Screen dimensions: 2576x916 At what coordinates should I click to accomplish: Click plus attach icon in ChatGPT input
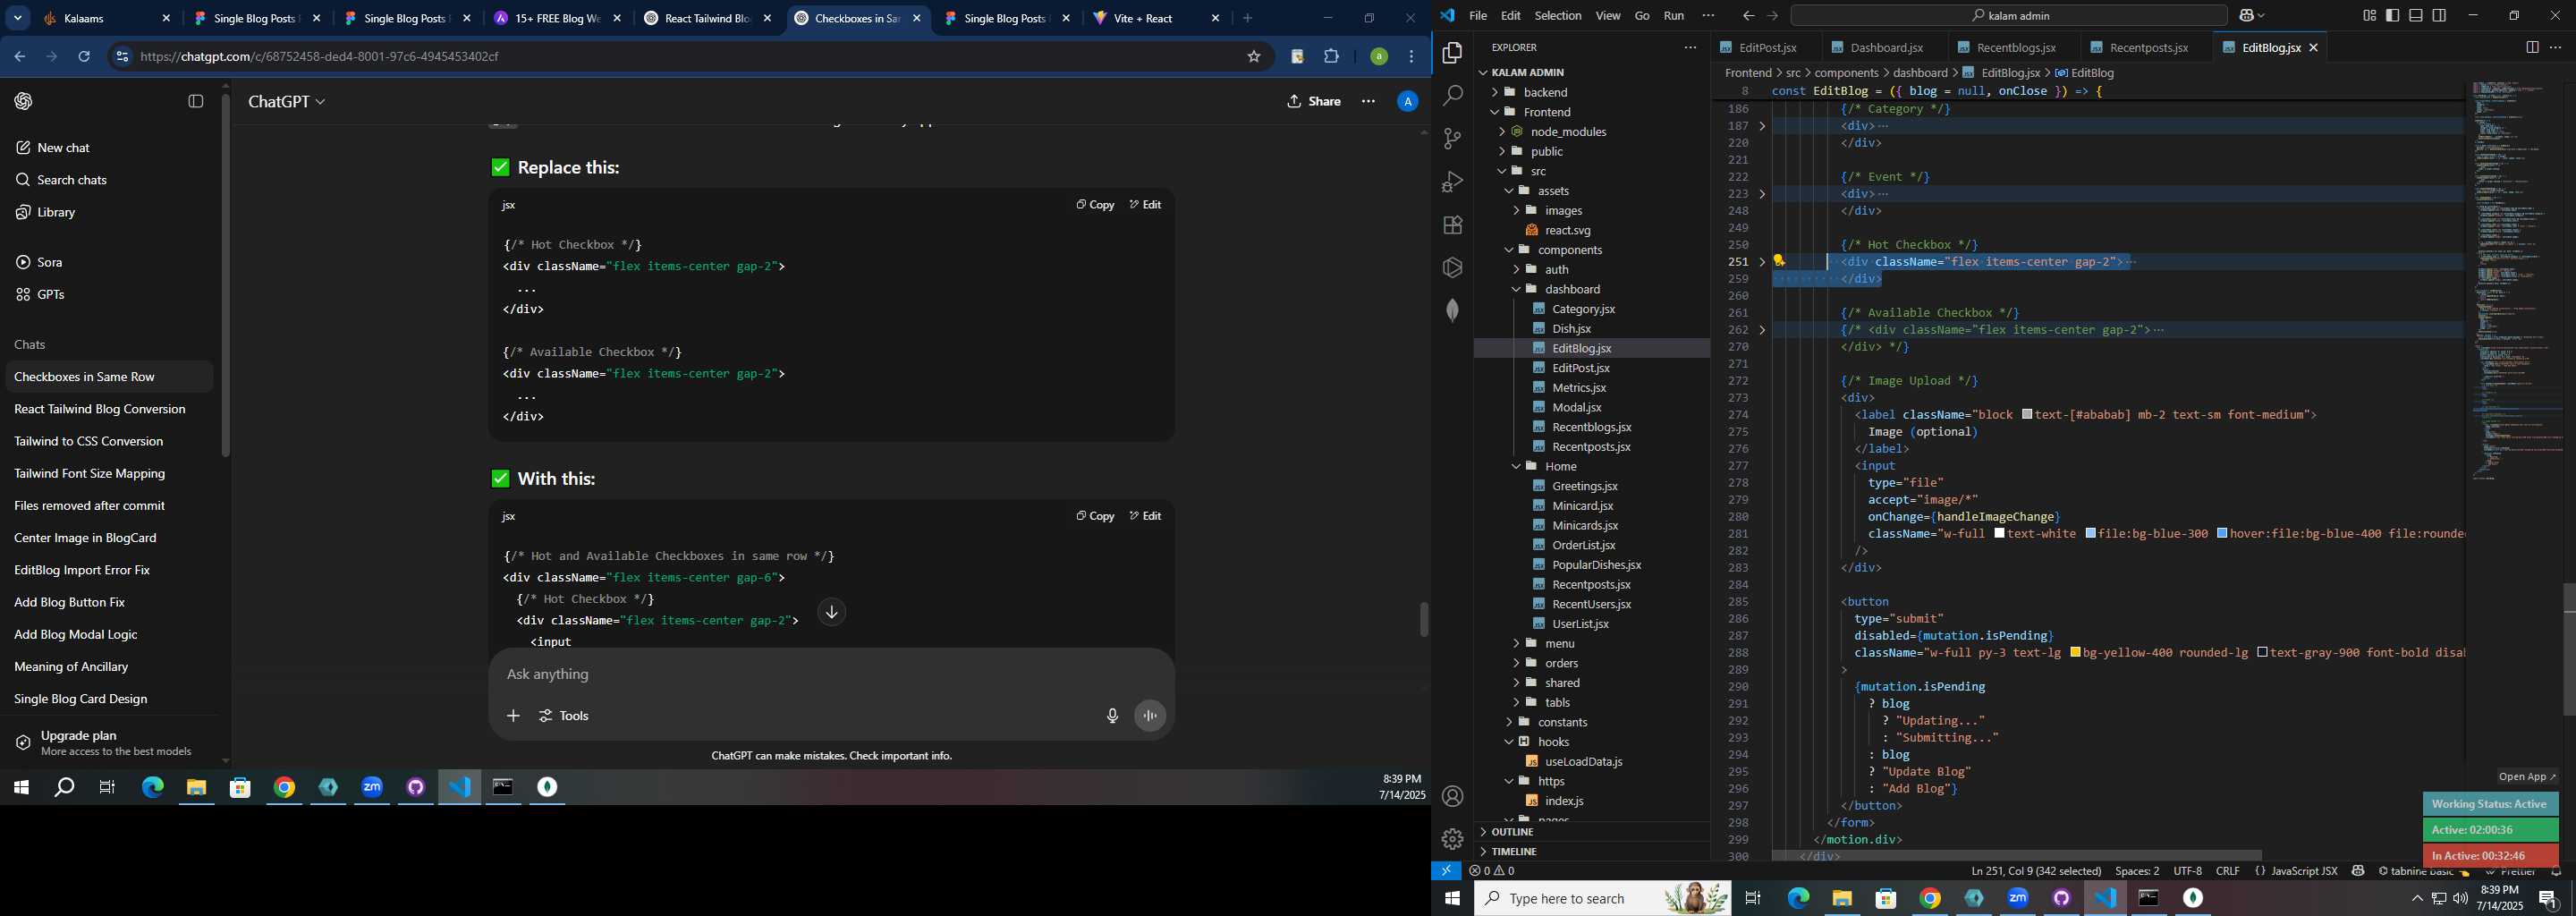pyautogui.click(x=513, y=716)
